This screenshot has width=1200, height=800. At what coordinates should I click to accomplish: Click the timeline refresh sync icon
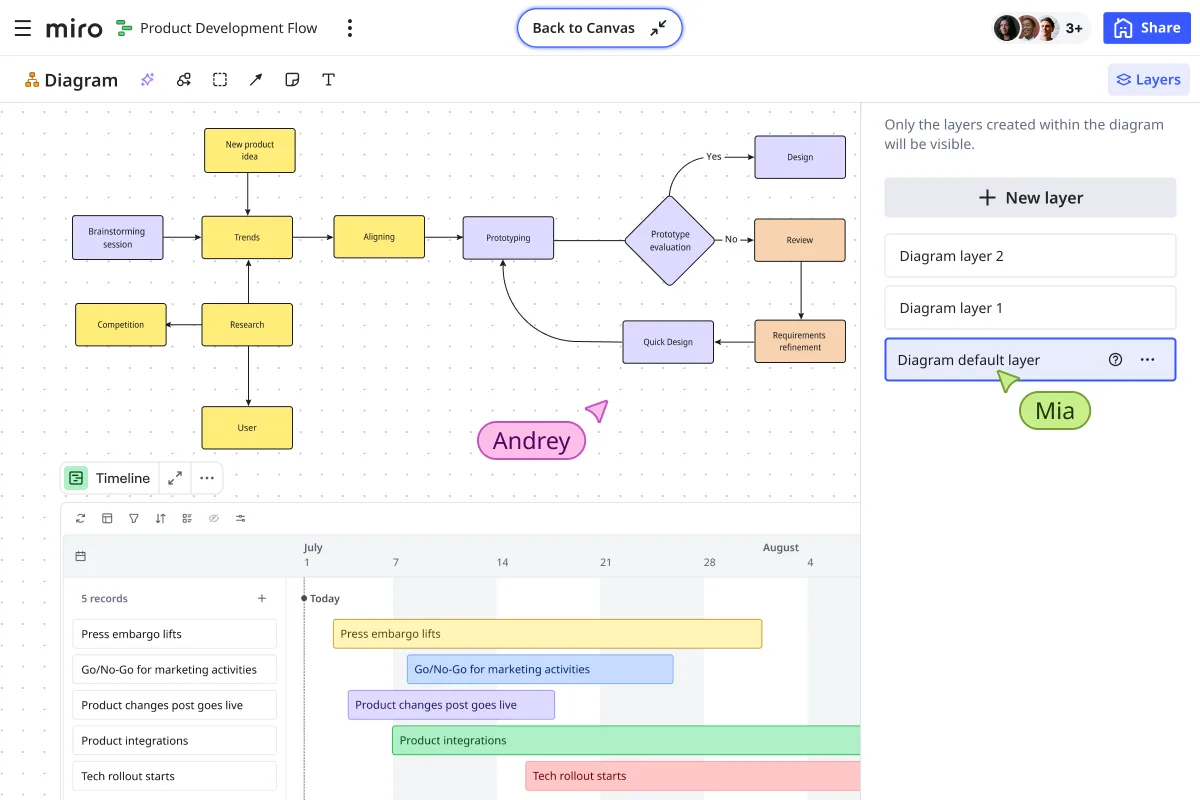(x=81, y=518)
